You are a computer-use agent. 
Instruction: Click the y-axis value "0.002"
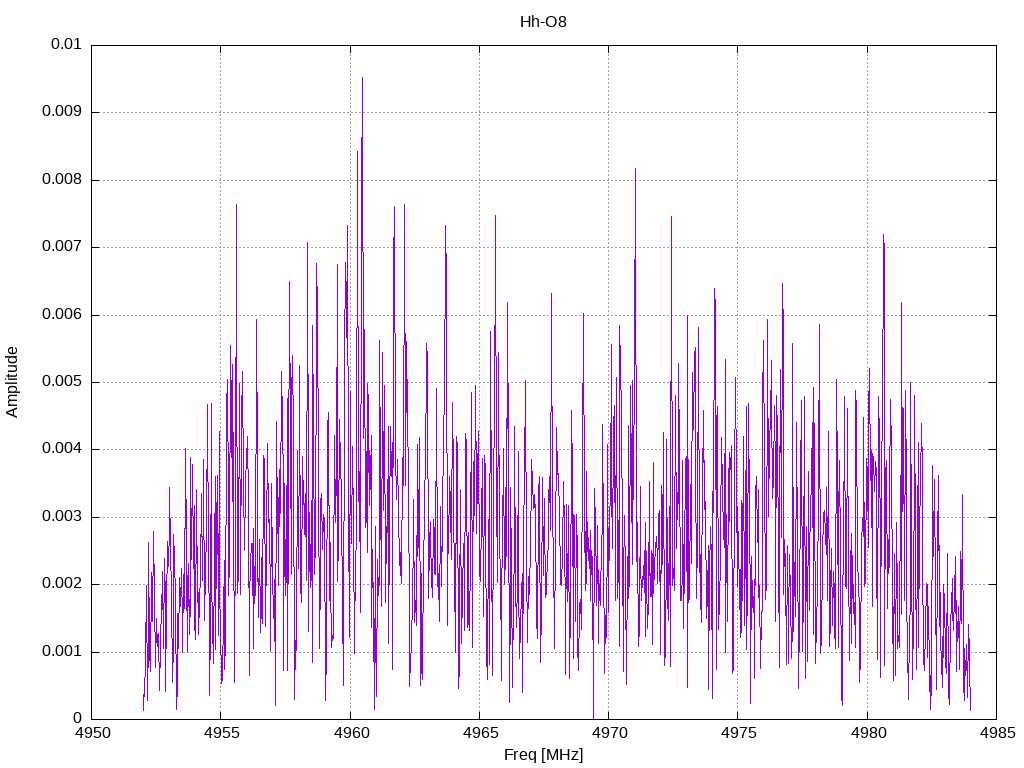coord(62,584)
